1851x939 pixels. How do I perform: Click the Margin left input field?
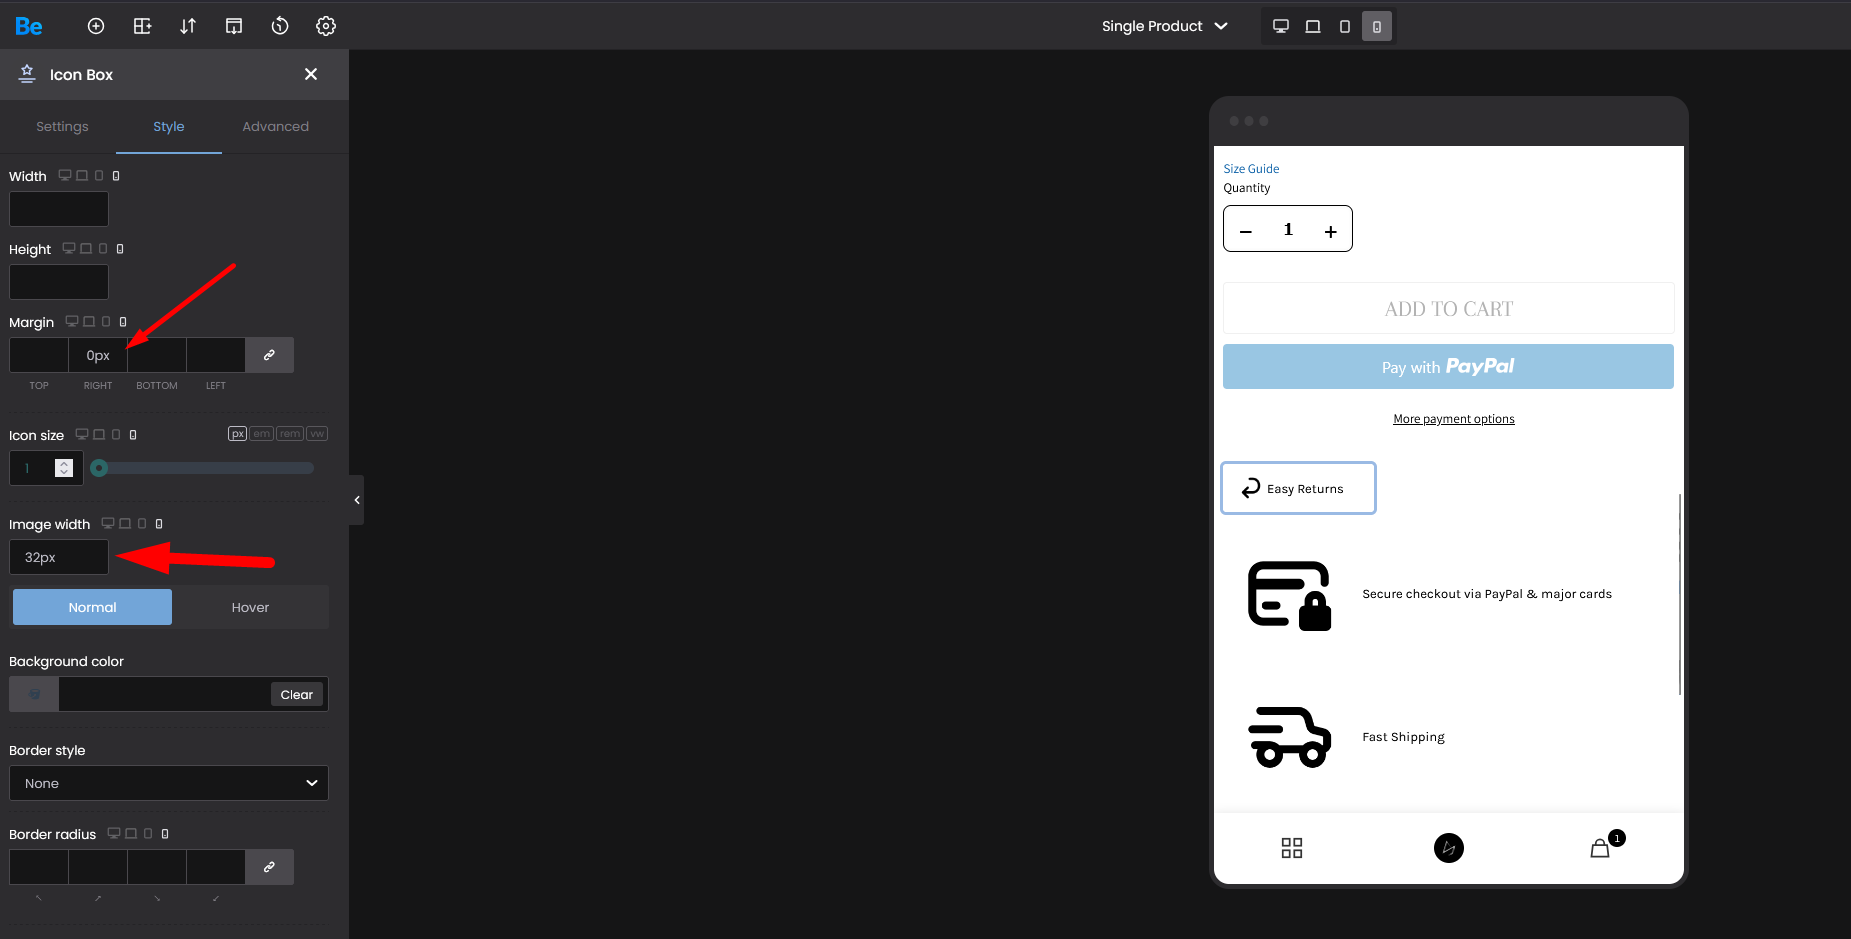pos(216,355)
